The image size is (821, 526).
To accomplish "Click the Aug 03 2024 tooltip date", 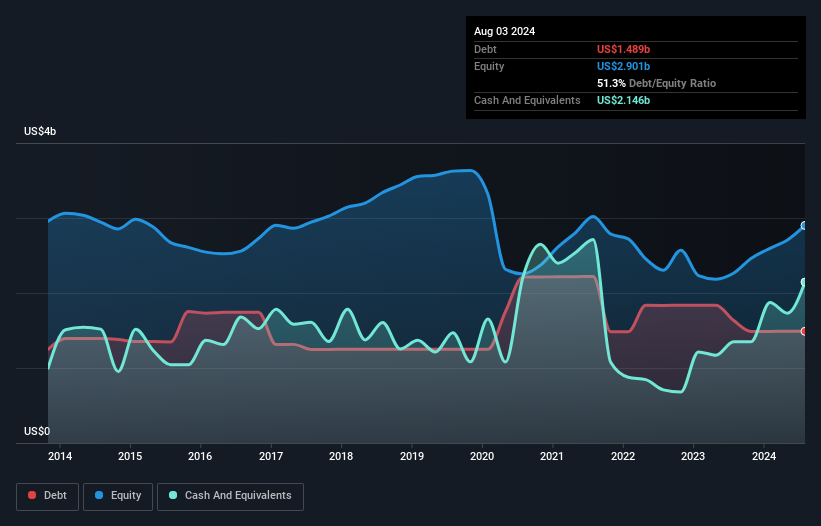I will pos(504,31).
